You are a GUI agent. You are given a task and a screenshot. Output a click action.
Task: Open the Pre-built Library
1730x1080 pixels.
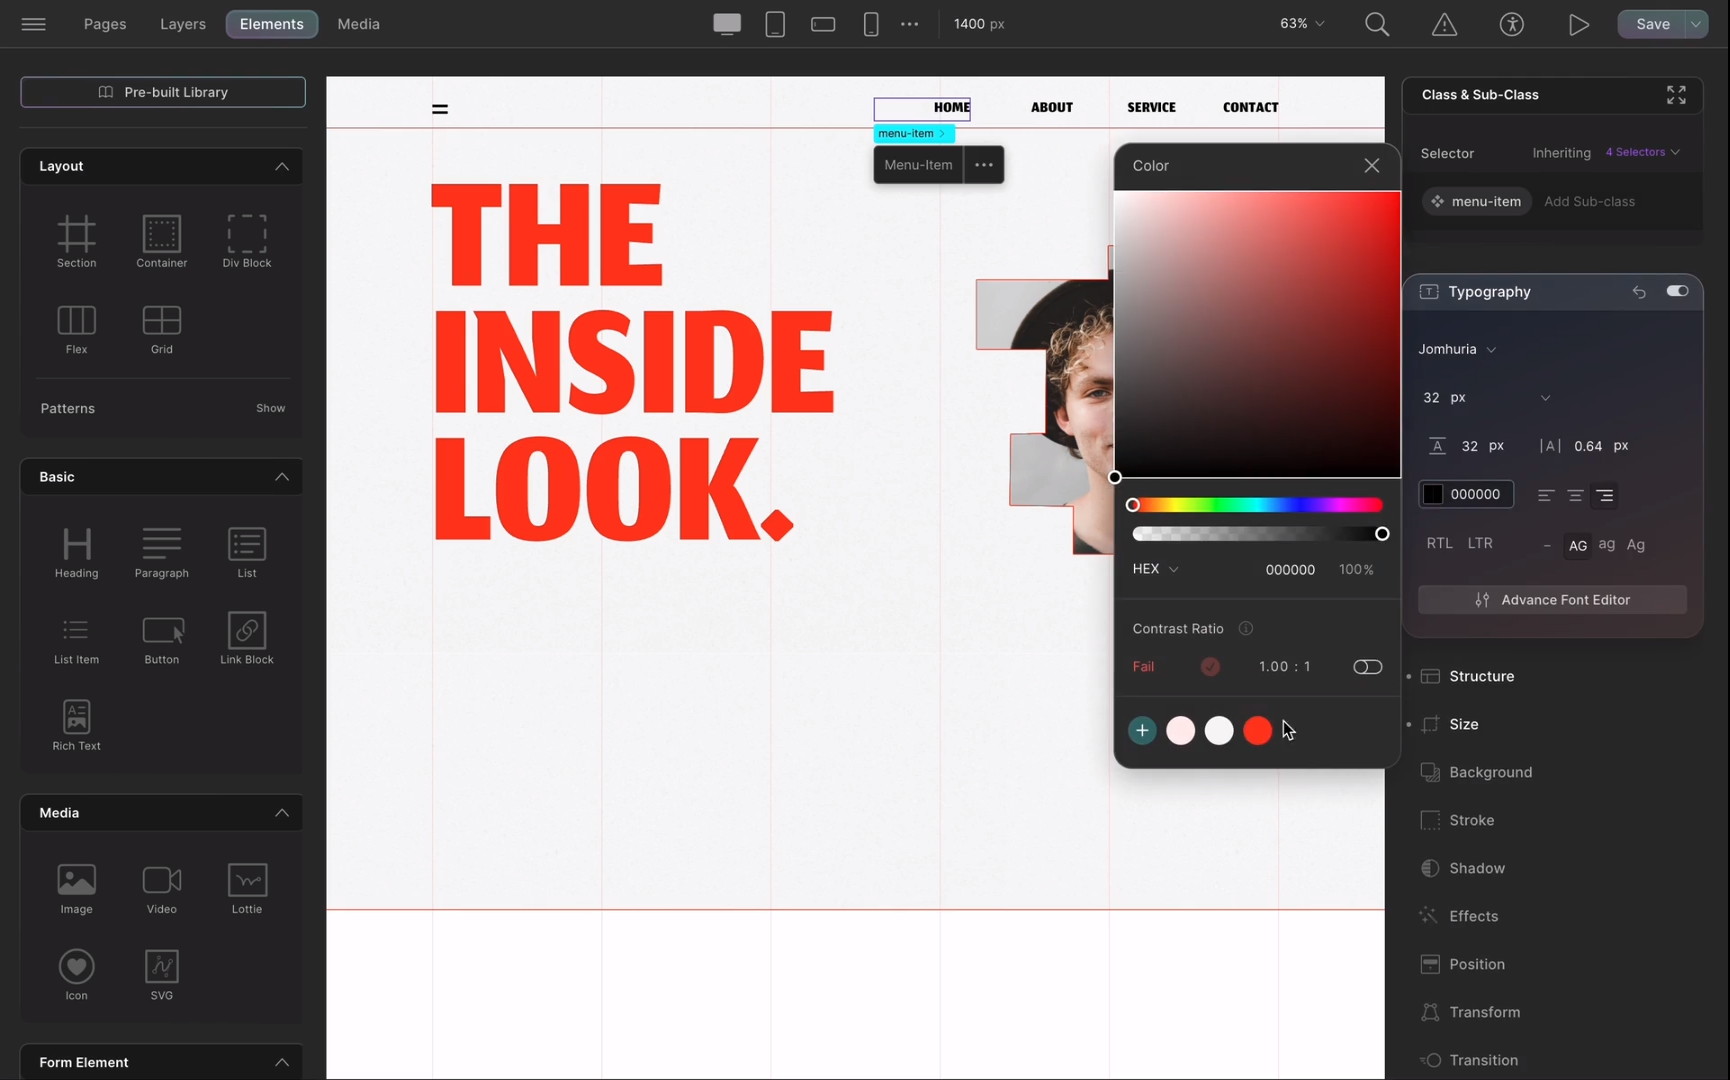pos(163,92)
